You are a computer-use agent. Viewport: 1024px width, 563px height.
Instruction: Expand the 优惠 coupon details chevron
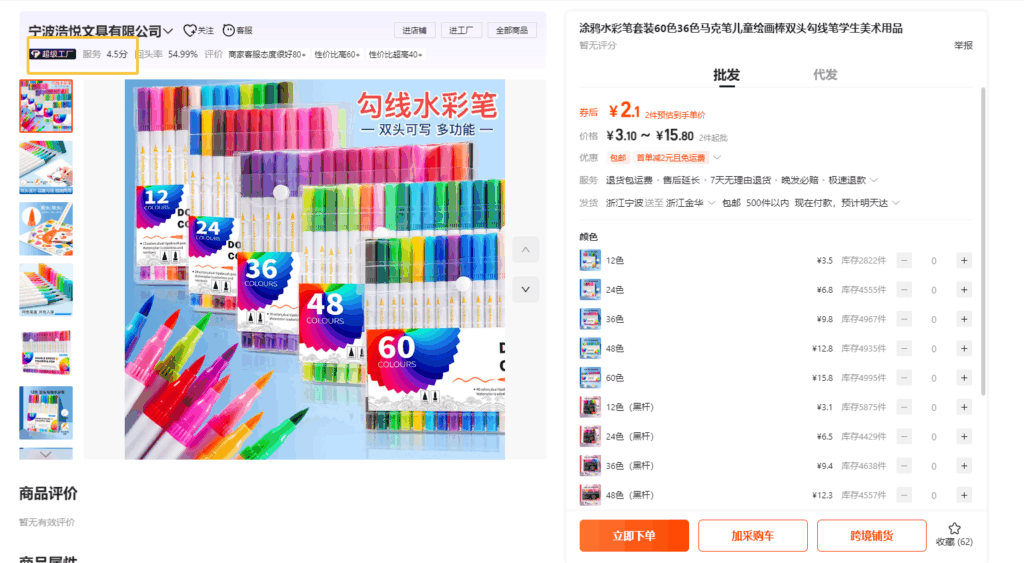coord(716,158)
